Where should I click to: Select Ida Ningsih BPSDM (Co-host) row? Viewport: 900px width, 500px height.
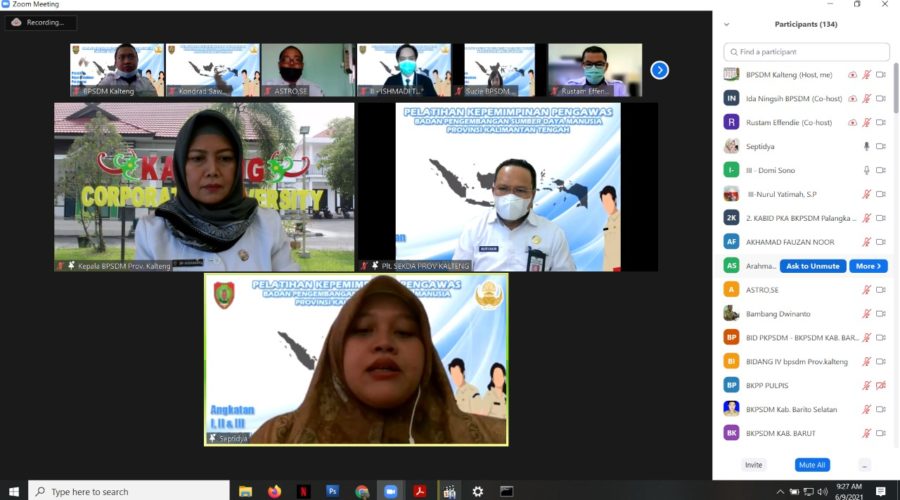804,99
